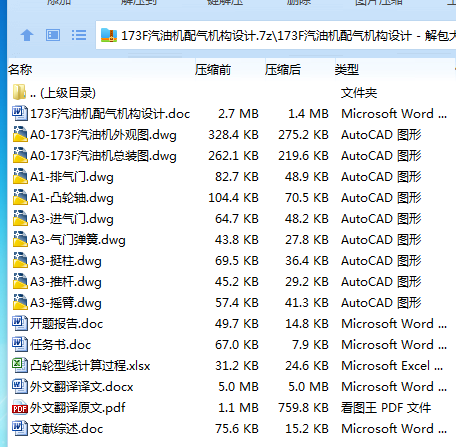The width and height of the screenshot is (456, 447).
Task: Click the 219.6 KB compressed size cell
Action: coord(303,156)
